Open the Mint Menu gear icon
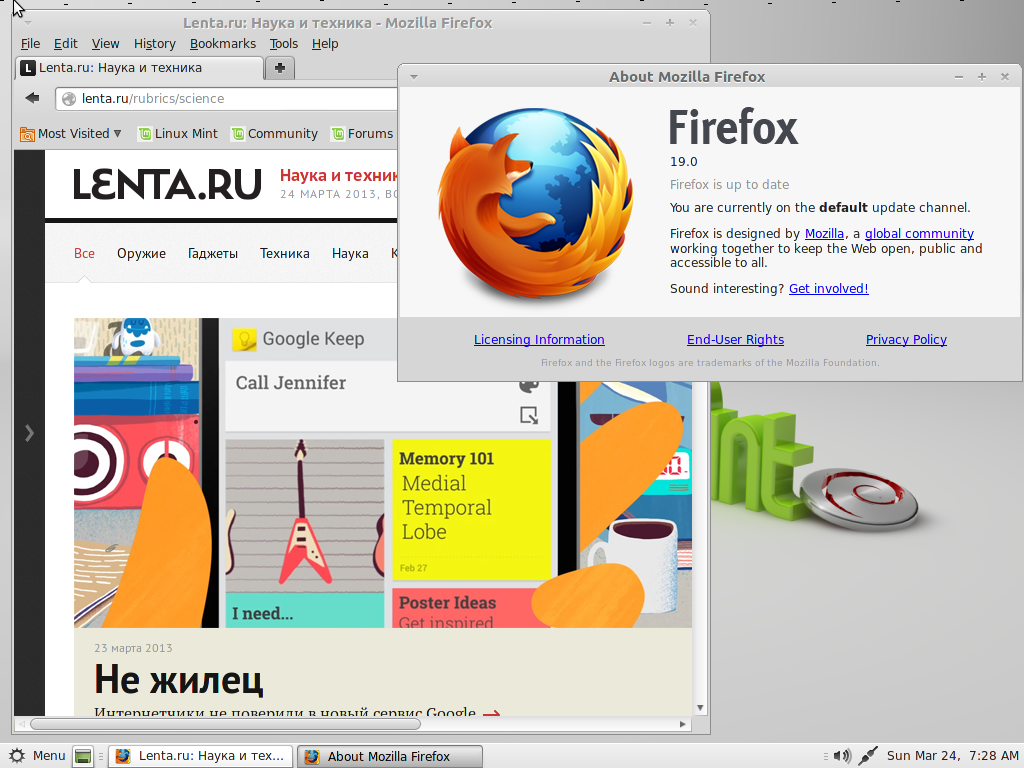This screenshot has height=768, width=1024. (x=17, y=756)
